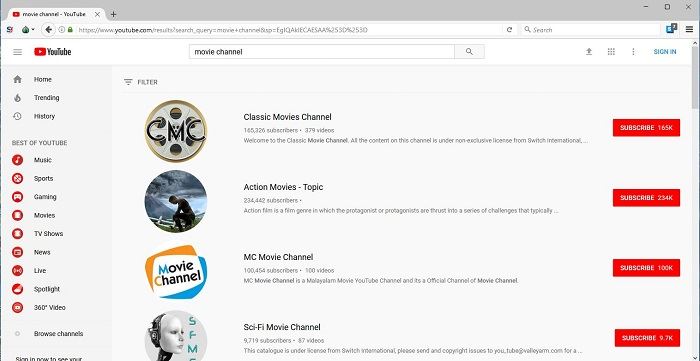This screenshot has height=361, width=700.
Task: Click the blue extension icon in browser toolbar
Action: coord(671,29)
